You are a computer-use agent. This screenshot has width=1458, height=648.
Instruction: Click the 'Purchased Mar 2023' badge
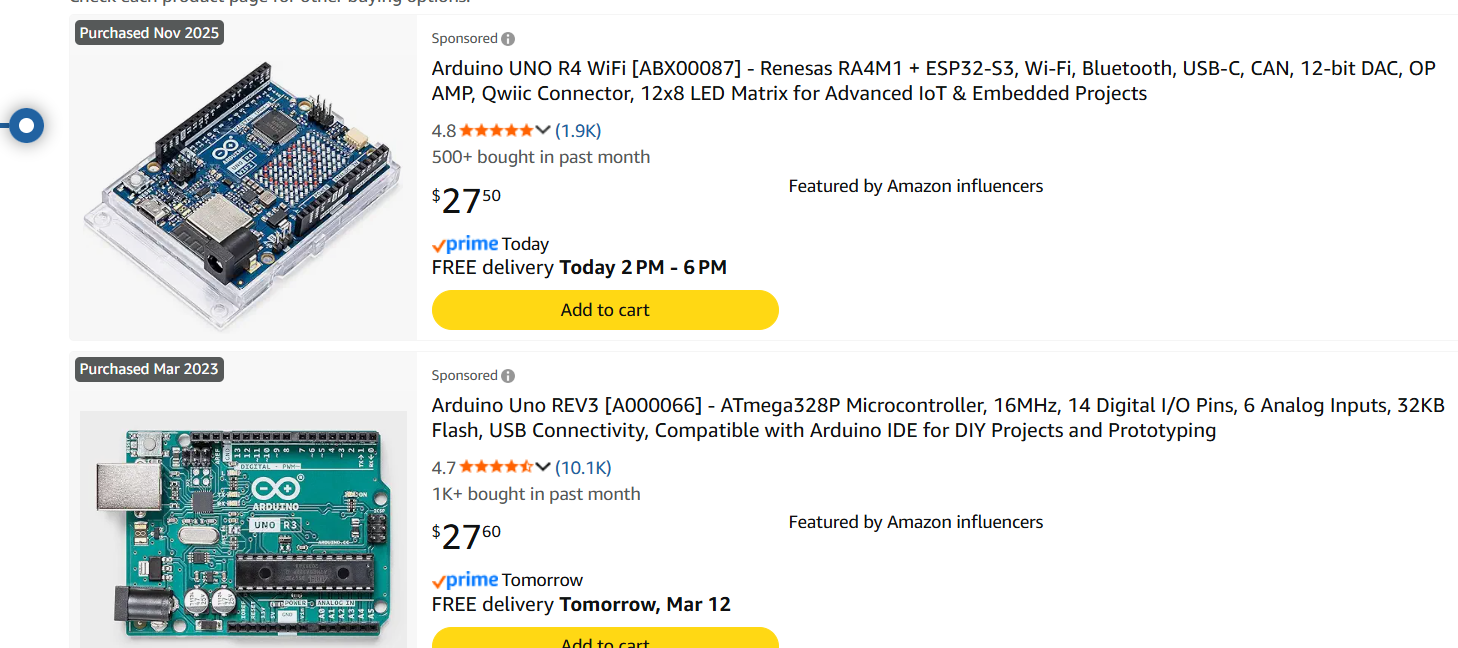149,369
